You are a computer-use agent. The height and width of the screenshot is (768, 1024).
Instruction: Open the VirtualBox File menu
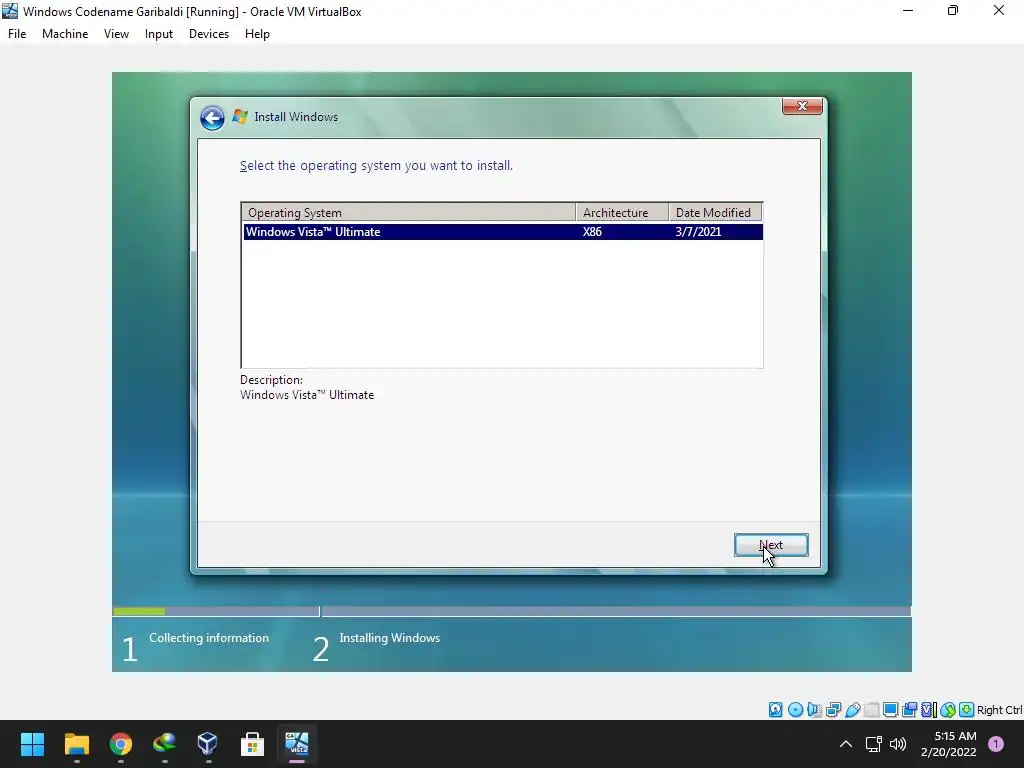point(17,34)
